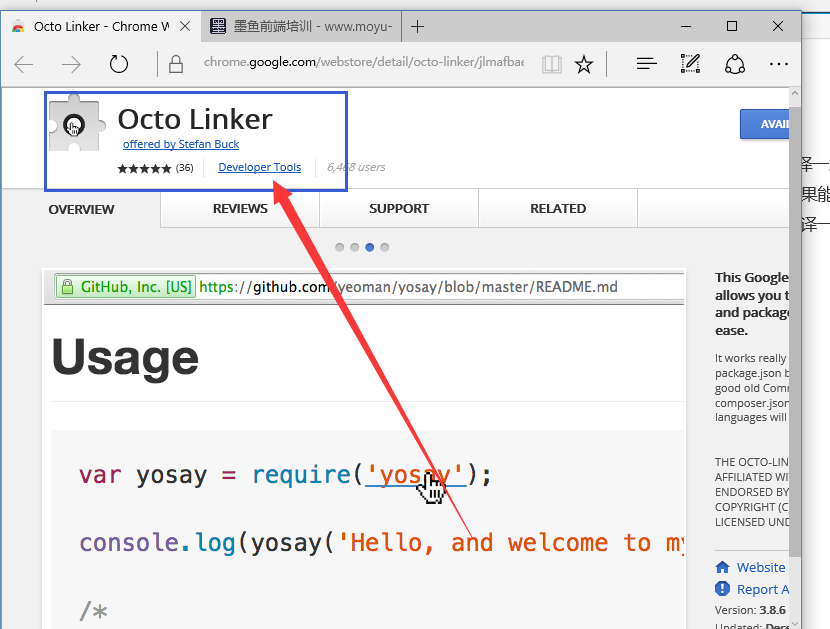Image resolution: width=830 pixels, height=629 pixels.
Task: Click the browser back arrow
Action: [24, 65]
